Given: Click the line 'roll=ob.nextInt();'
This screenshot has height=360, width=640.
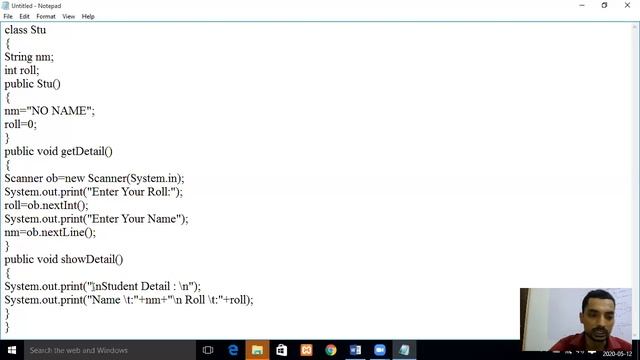Looking at the screenshot, I should [46, 205].
